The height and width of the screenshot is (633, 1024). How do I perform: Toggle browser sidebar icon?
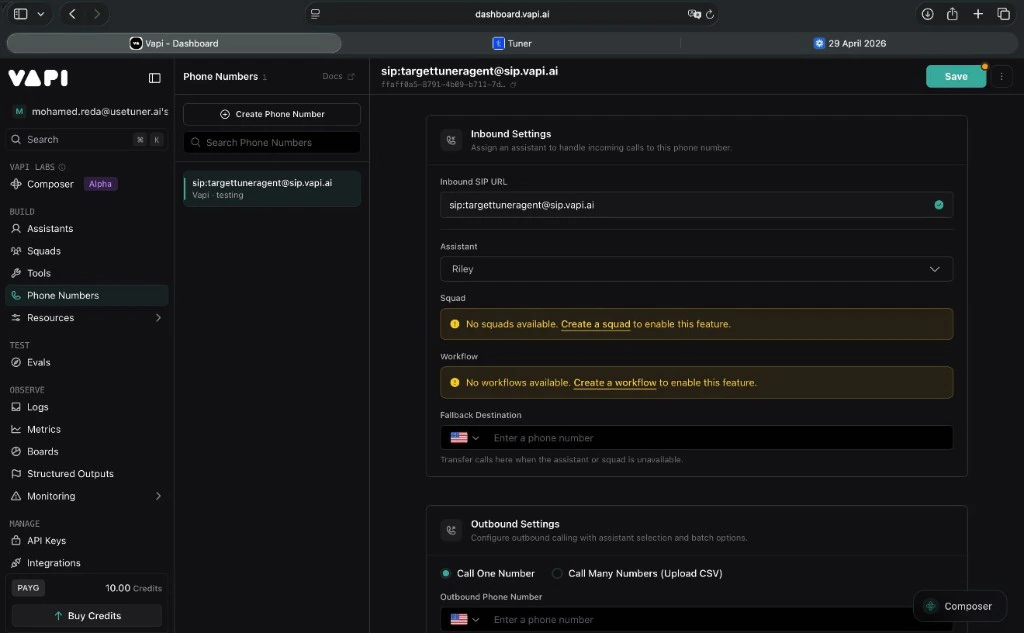coord(20,14)
